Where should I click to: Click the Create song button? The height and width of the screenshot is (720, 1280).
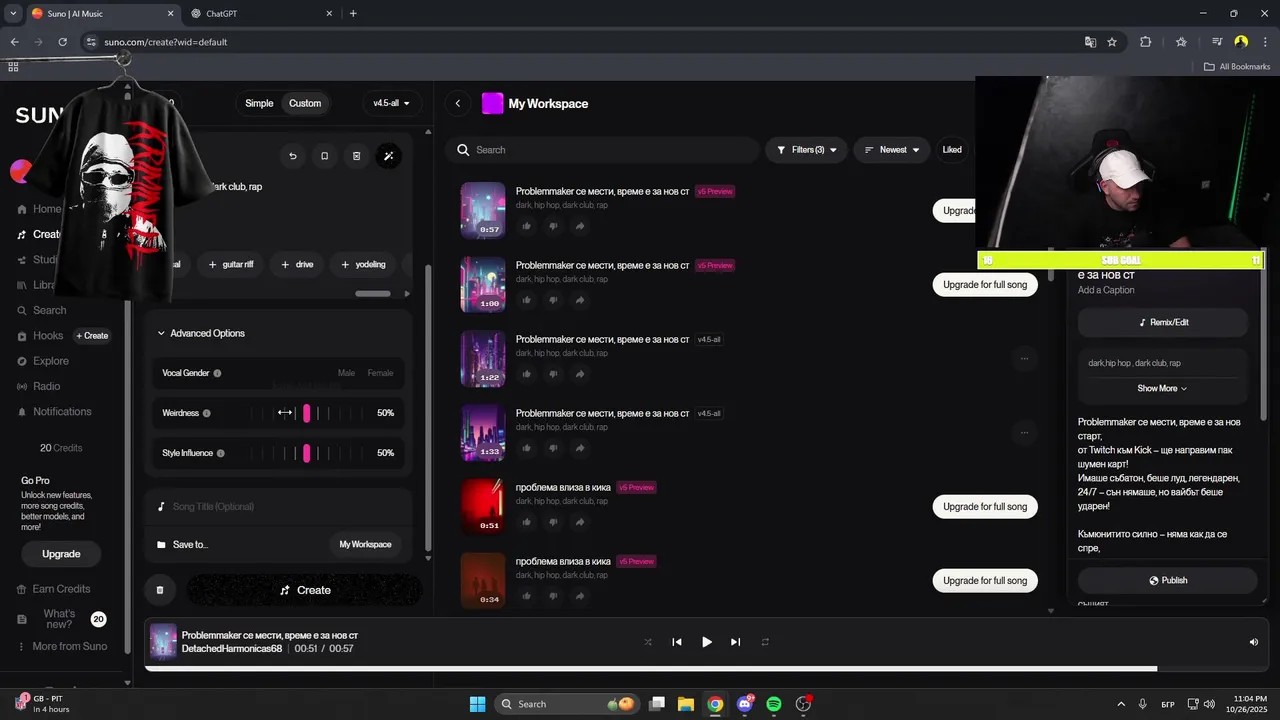(x=305, y=590)
